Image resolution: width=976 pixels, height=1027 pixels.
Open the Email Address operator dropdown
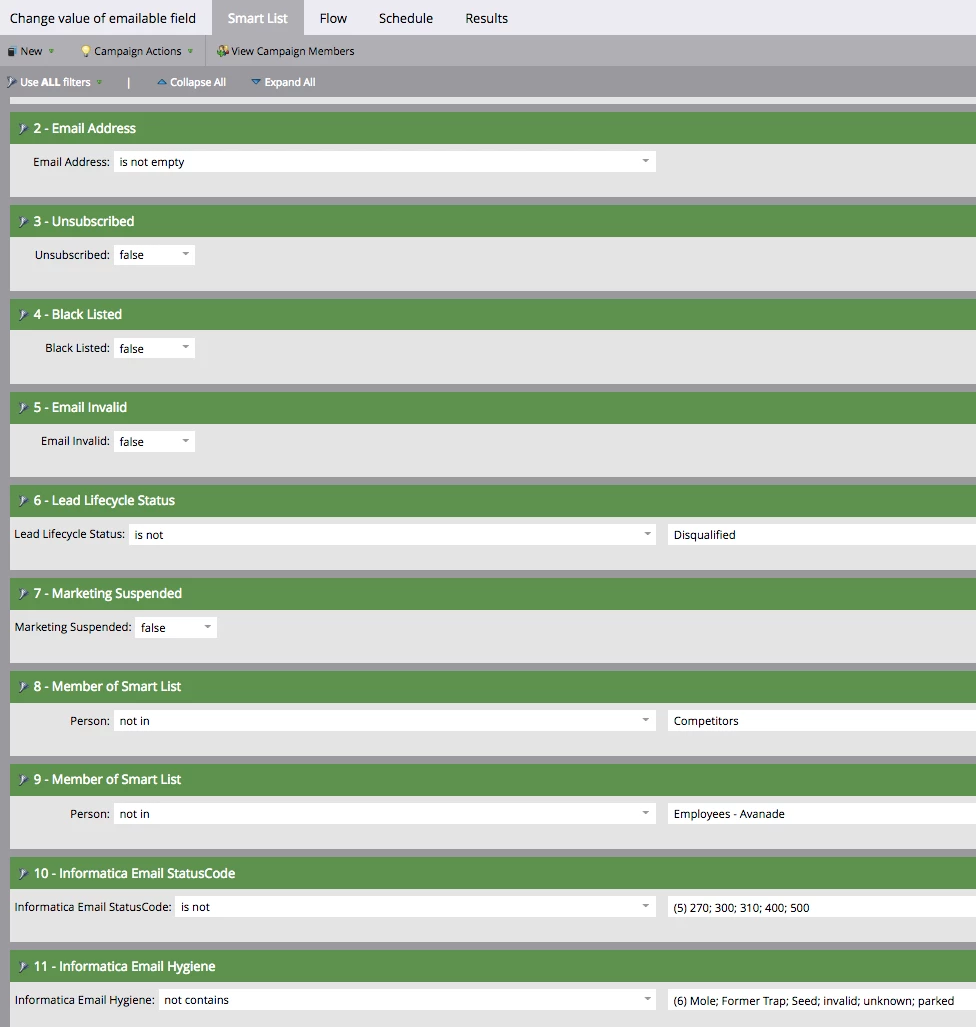pyautogui.click(x=385, y=162)
